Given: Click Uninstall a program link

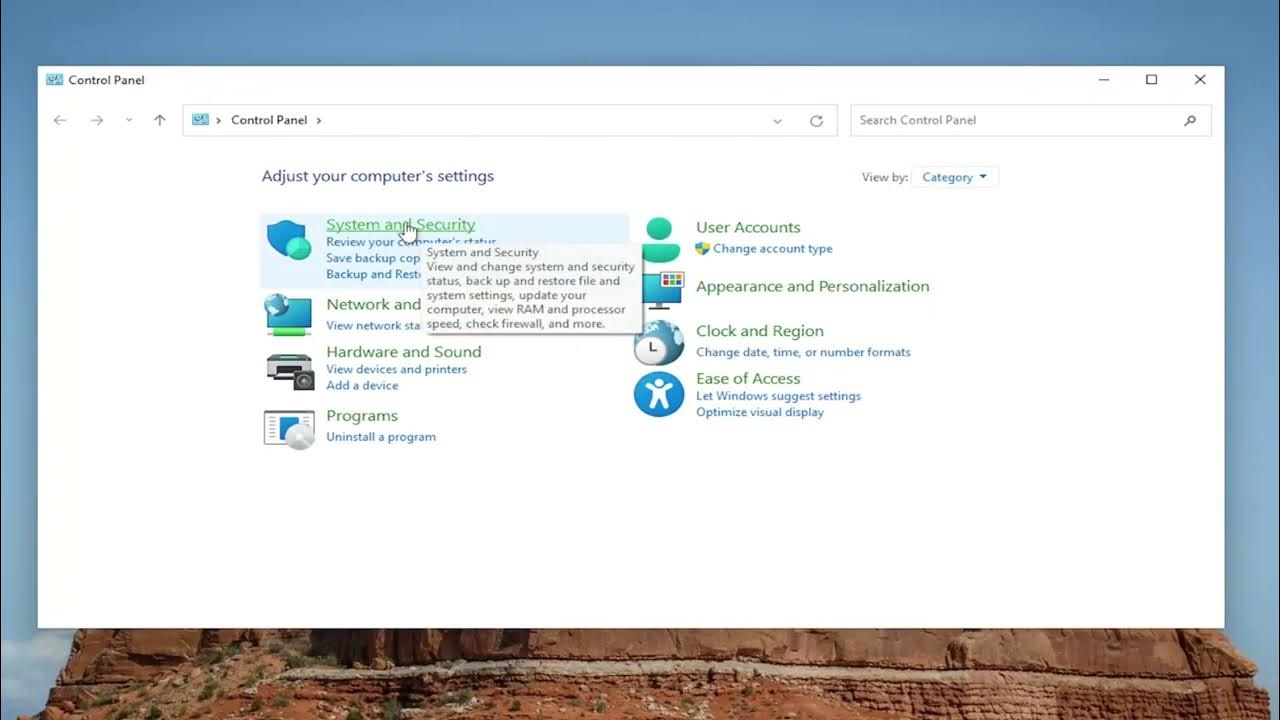Looking at the screenshot, I should (x=381, y=437).
